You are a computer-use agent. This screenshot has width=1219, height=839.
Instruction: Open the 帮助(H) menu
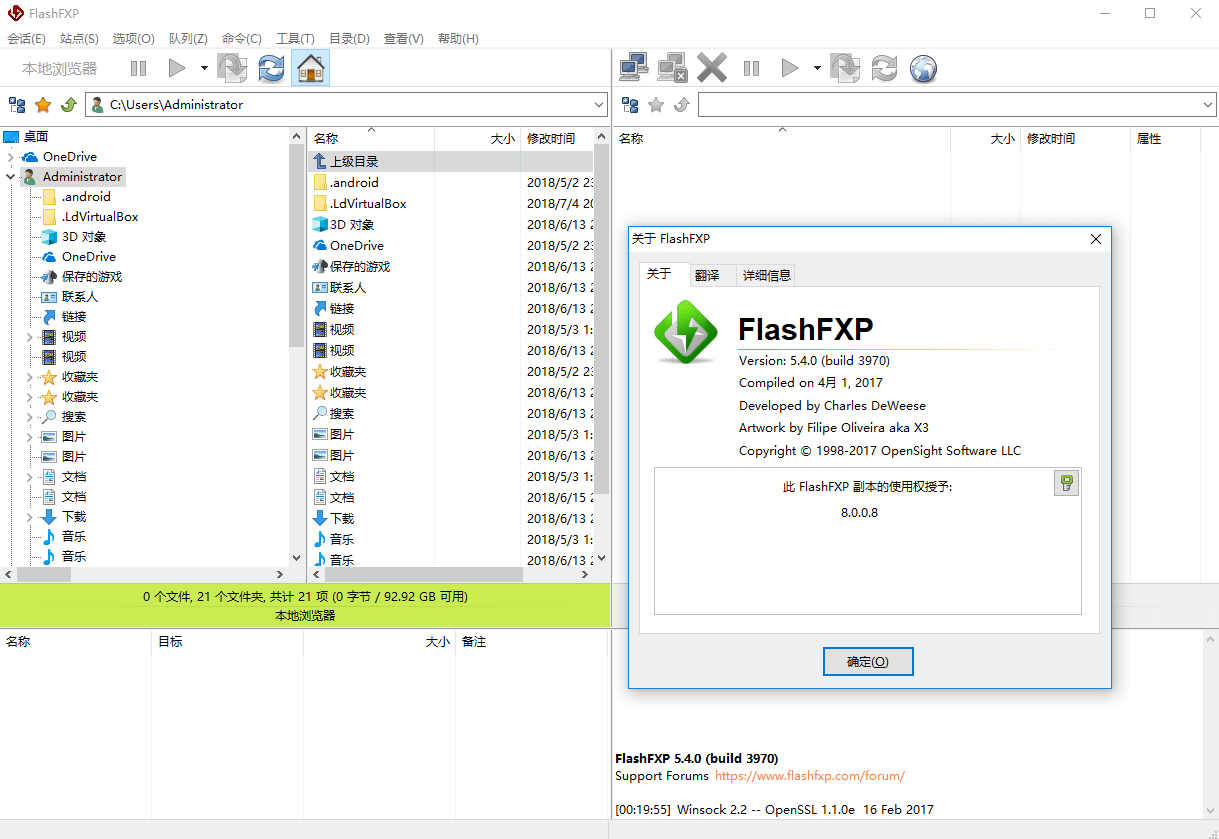click(x=458, y=39)
